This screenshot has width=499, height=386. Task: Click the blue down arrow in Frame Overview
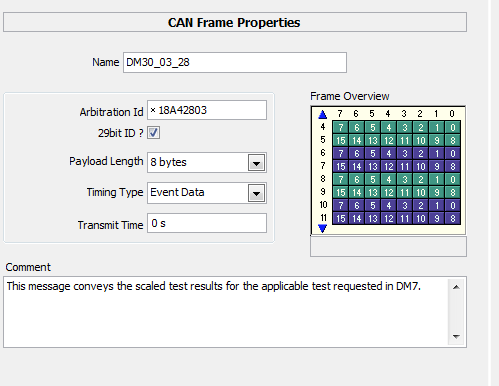(x=322, y=228)
